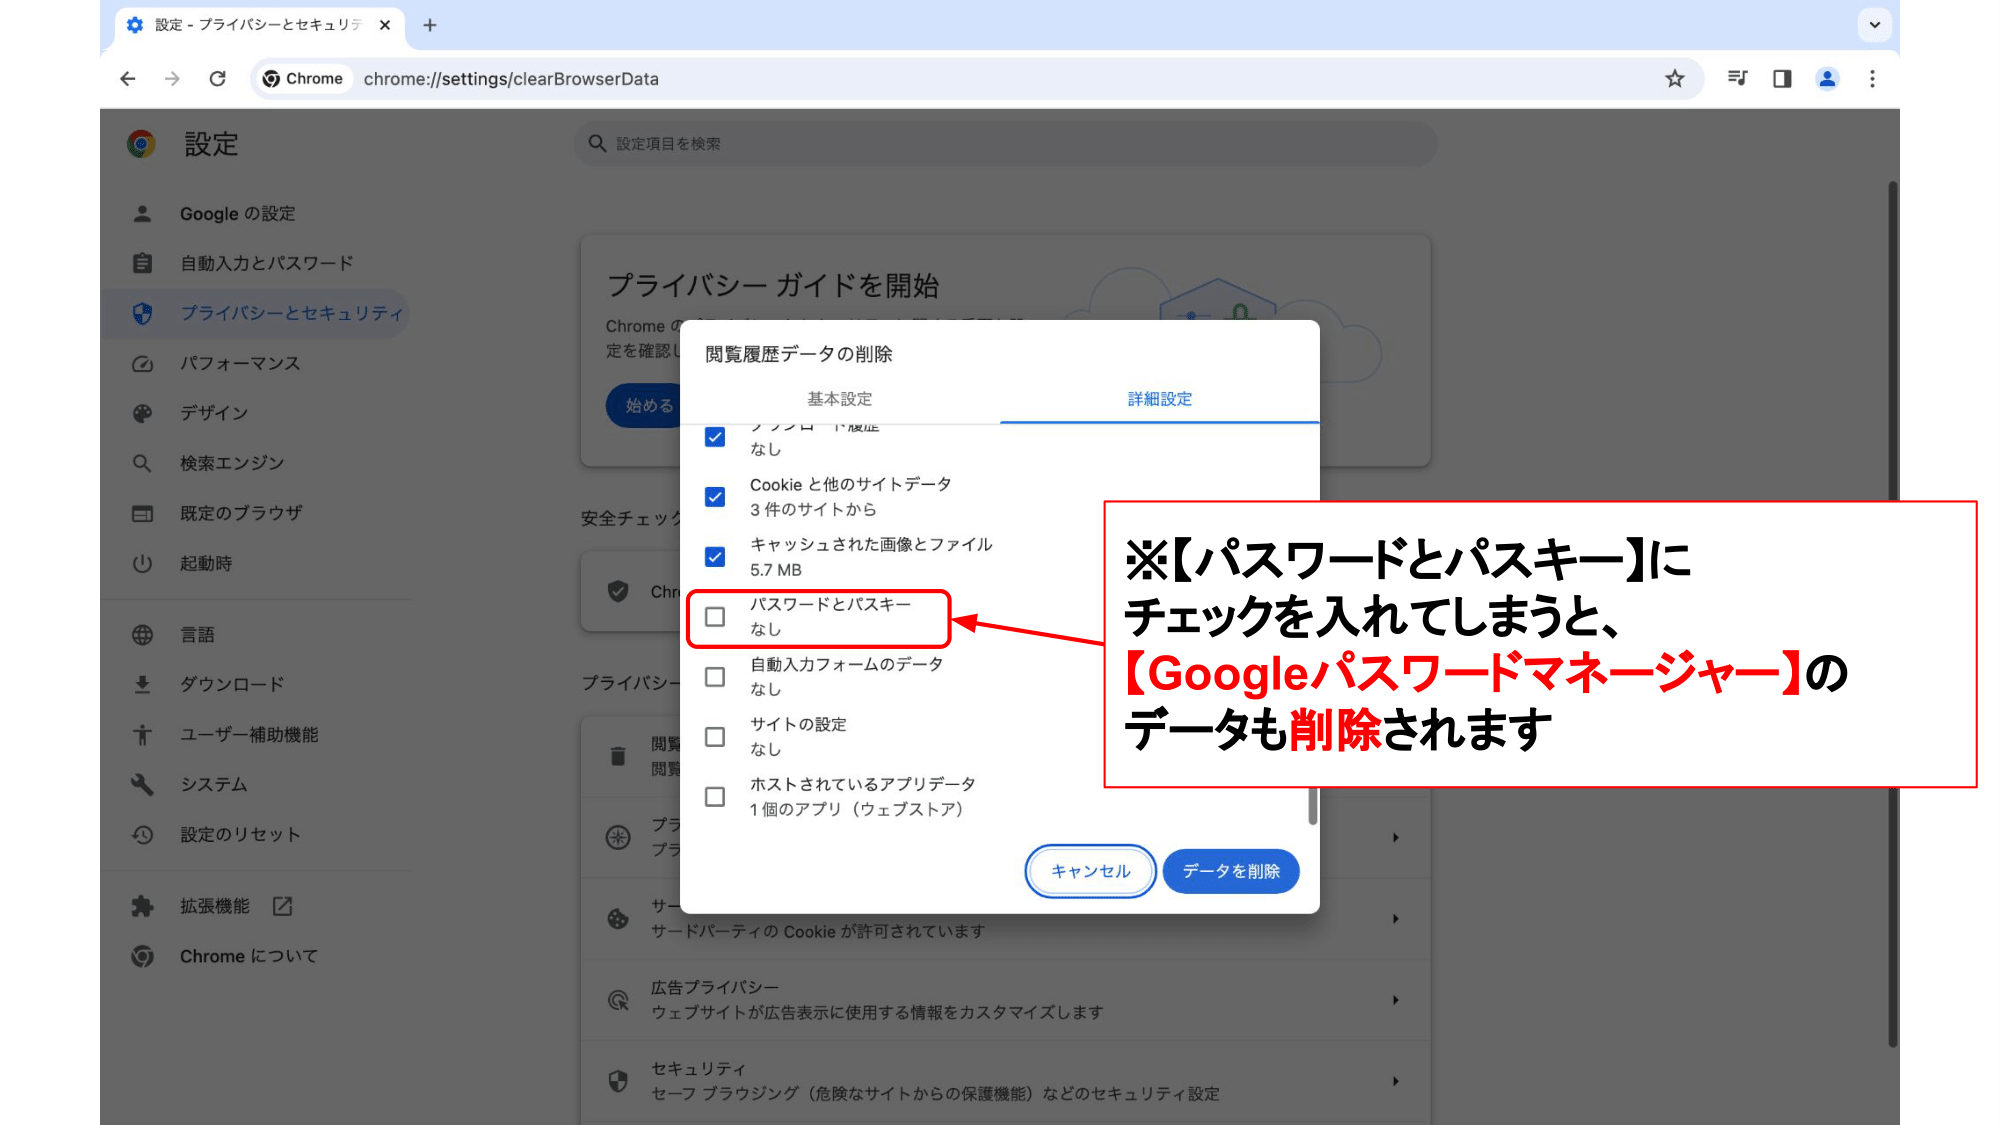Expand the 広告プライバシー section arrow

point(1396,1000)
